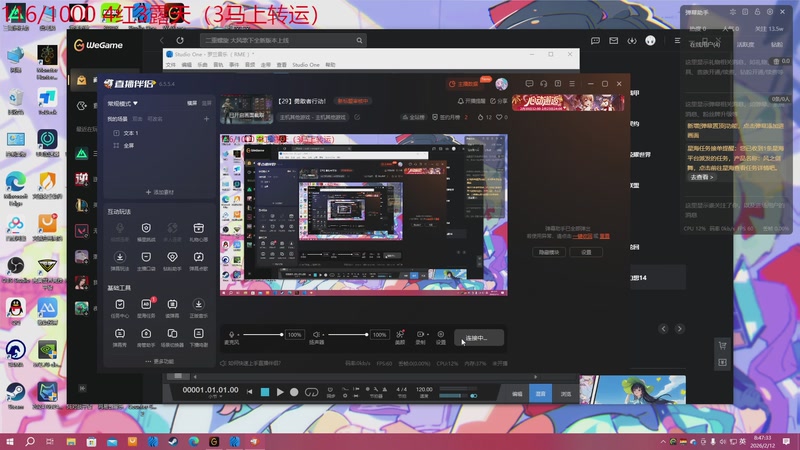Open the 任务中心 task center tool
The width and height of the screenshot is (800, 450).
tap(119, 305)
